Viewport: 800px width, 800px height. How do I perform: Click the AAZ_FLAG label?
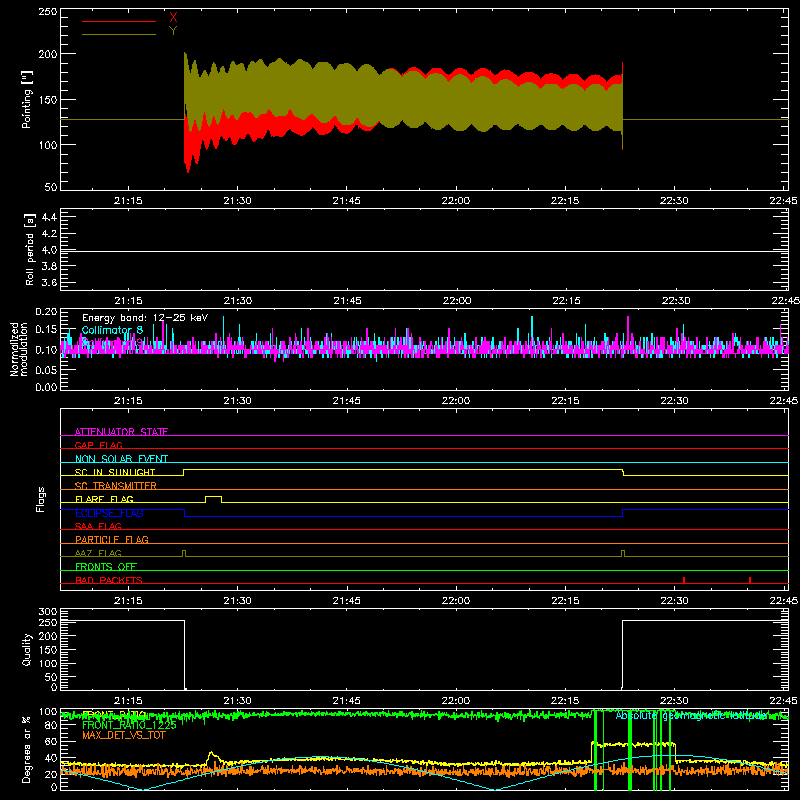tap(98, 553)
